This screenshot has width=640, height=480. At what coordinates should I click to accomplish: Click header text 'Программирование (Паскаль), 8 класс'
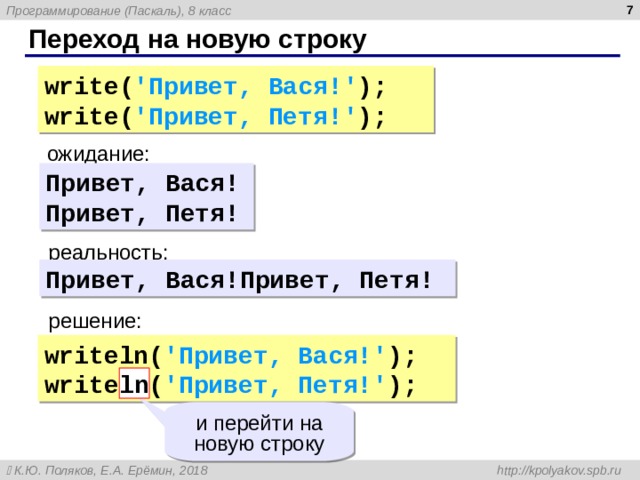tap(119, 11)
